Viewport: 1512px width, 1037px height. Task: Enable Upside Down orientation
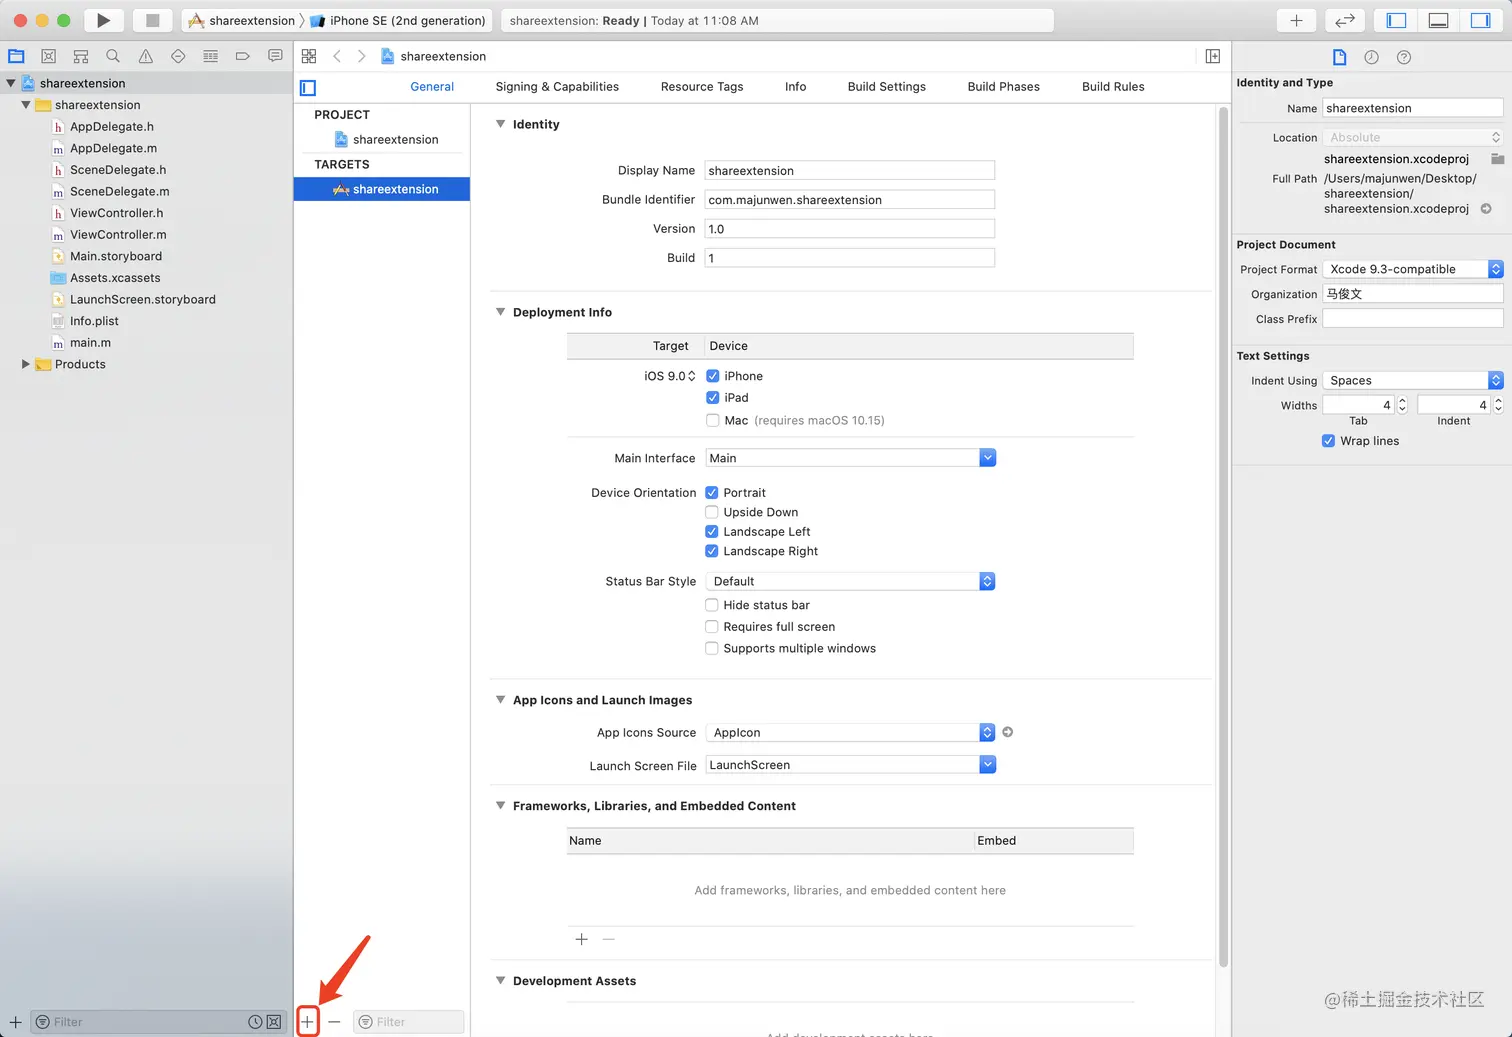[x=712, y=512]
